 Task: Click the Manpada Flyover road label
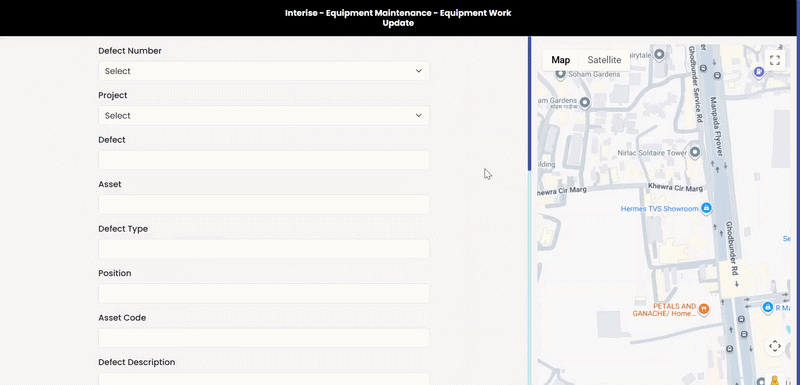pos(716,127)
